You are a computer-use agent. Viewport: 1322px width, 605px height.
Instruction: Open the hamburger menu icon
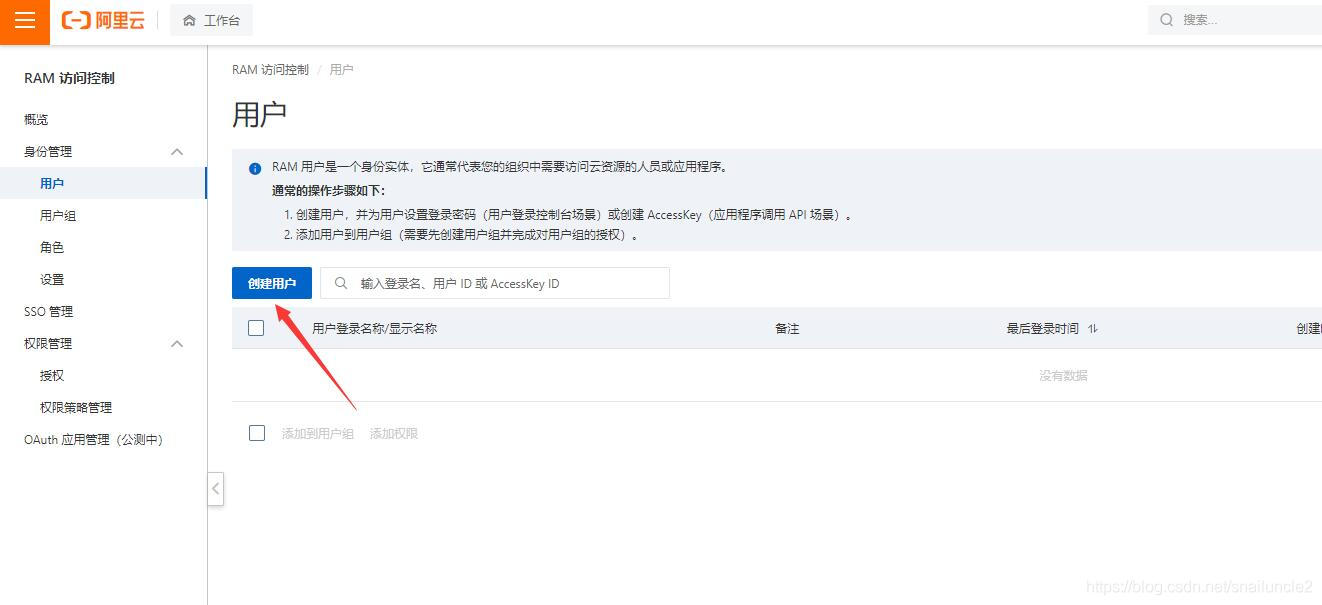[x=25, y=21]
